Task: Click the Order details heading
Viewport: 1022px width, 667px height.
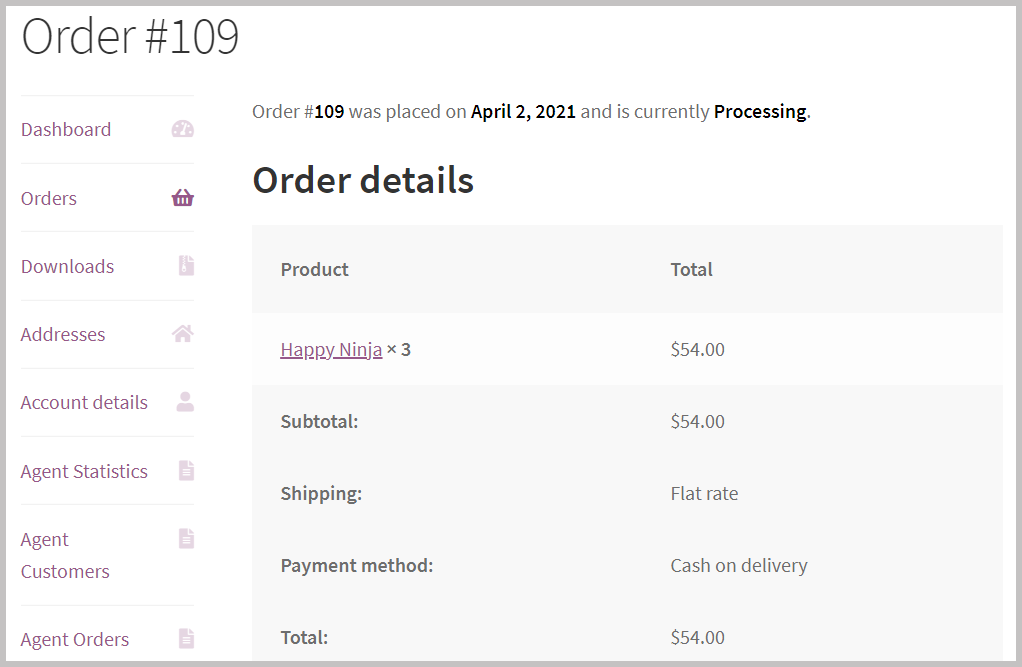Action: click(x=363, y=180)
